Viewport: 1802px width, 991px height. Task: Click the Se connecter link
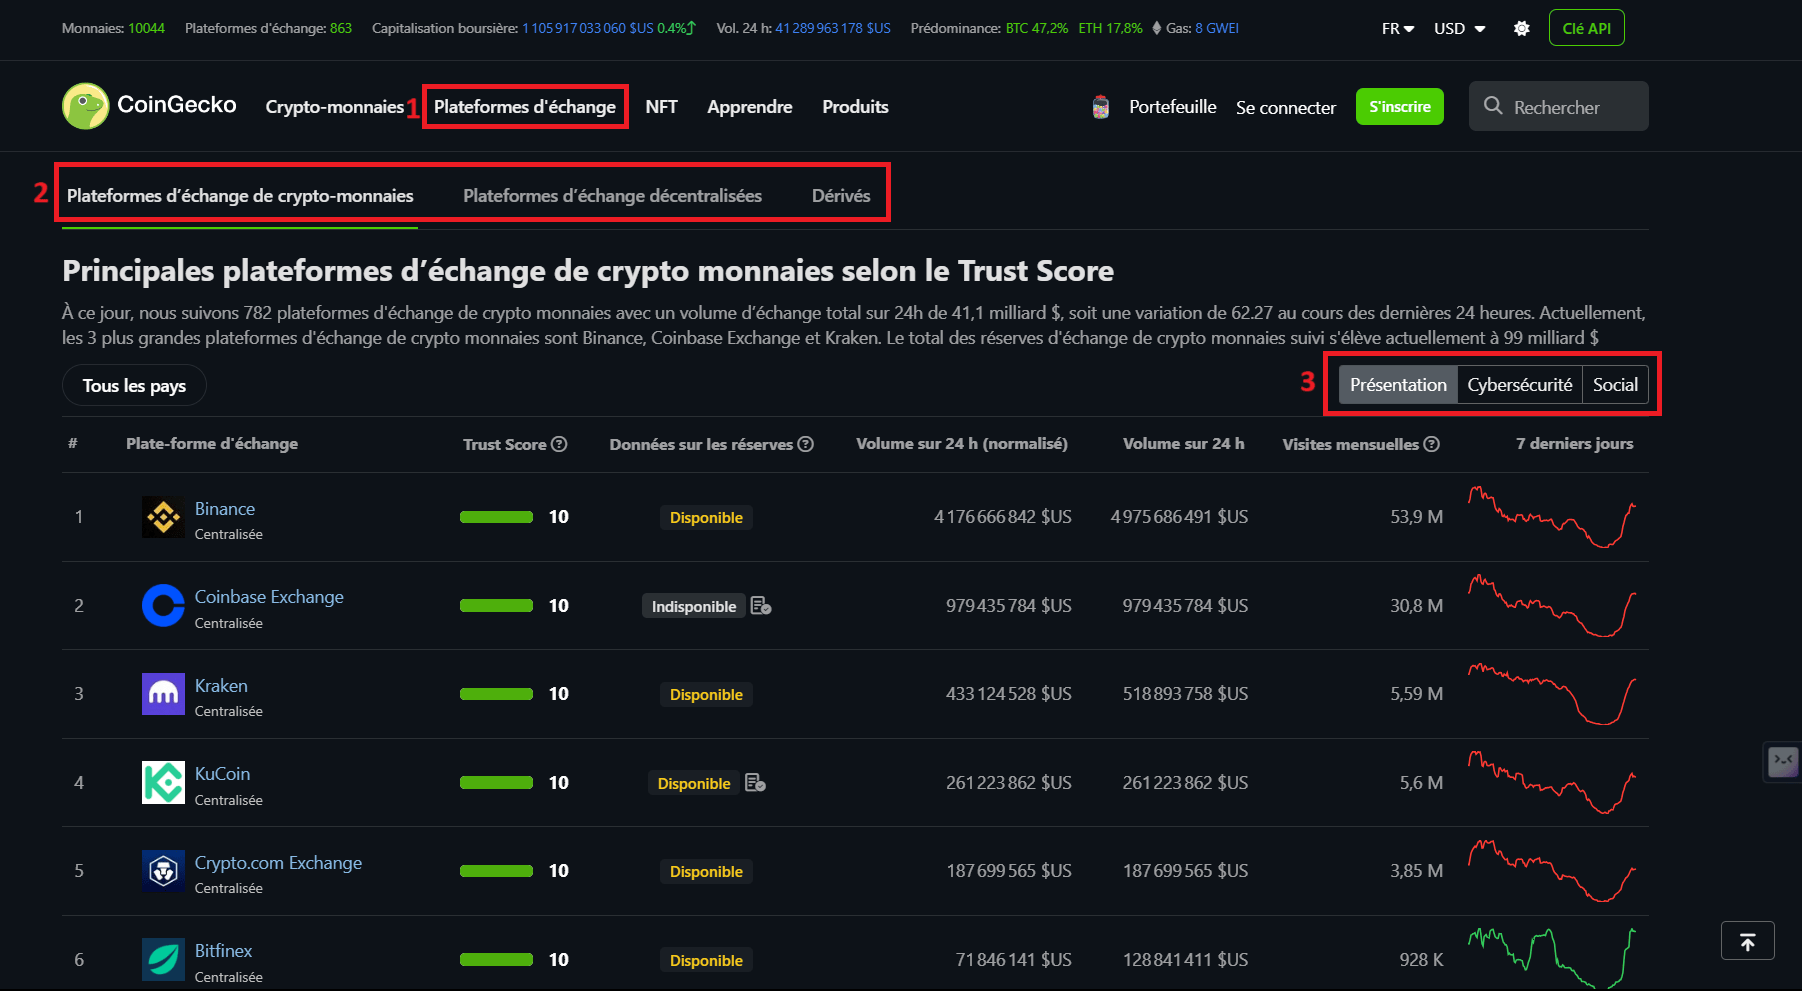pos(1285,107)
